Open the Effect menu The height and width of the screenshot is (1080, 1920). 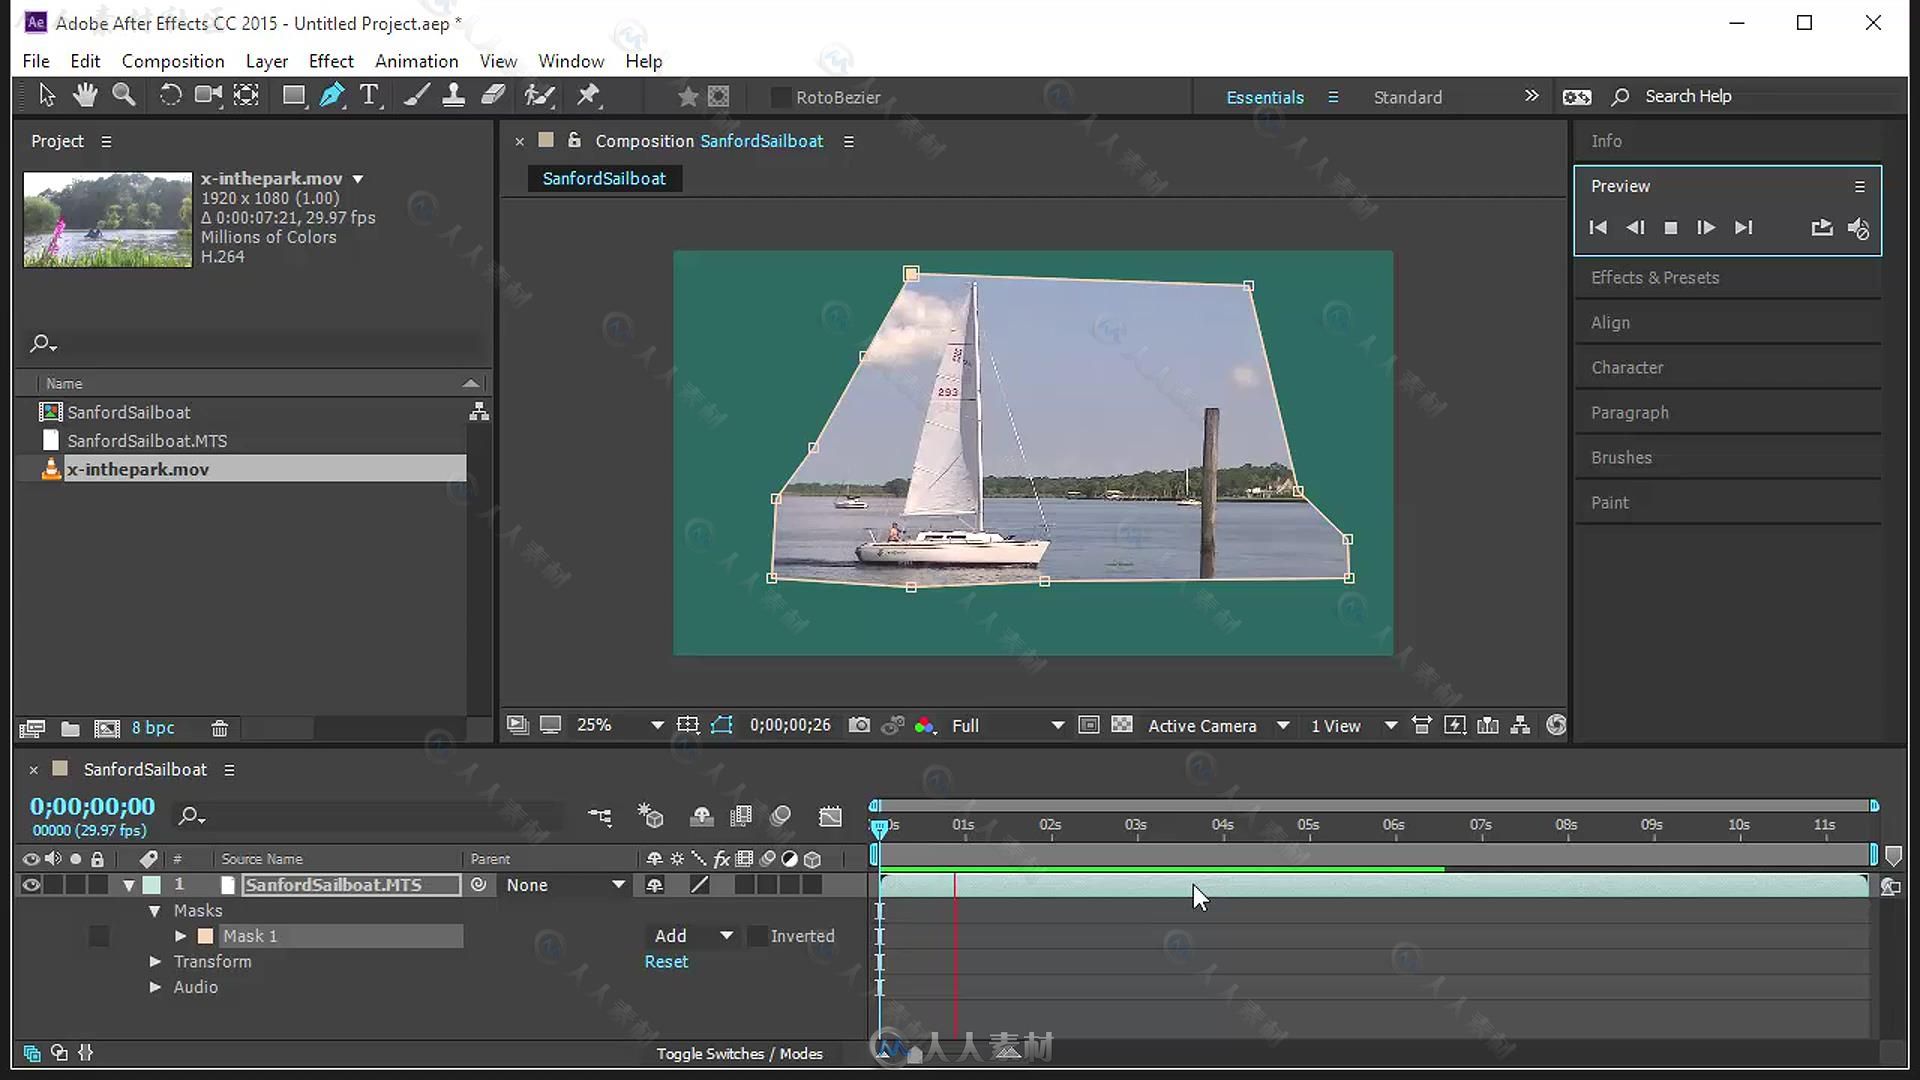(x=331, y=61)
